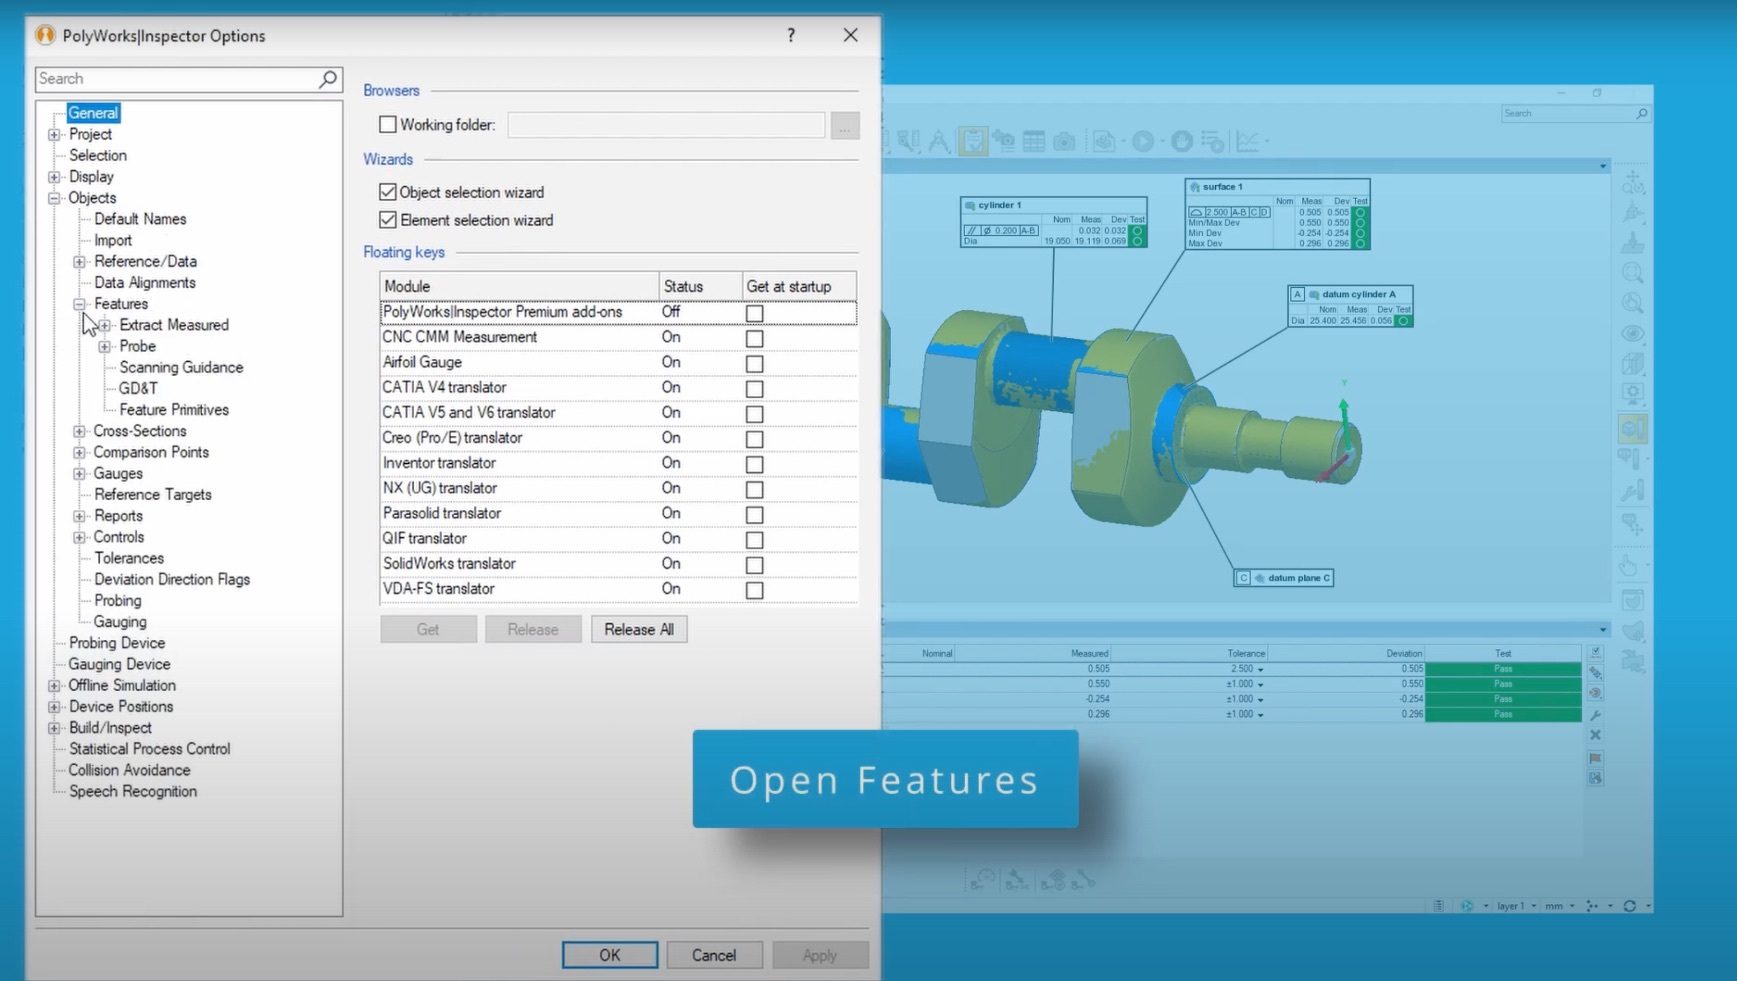Screen dimensions: 1737x981
Task: Open the table/spreadsheet view icon in the toolbar
Action: coord(1034,143)
